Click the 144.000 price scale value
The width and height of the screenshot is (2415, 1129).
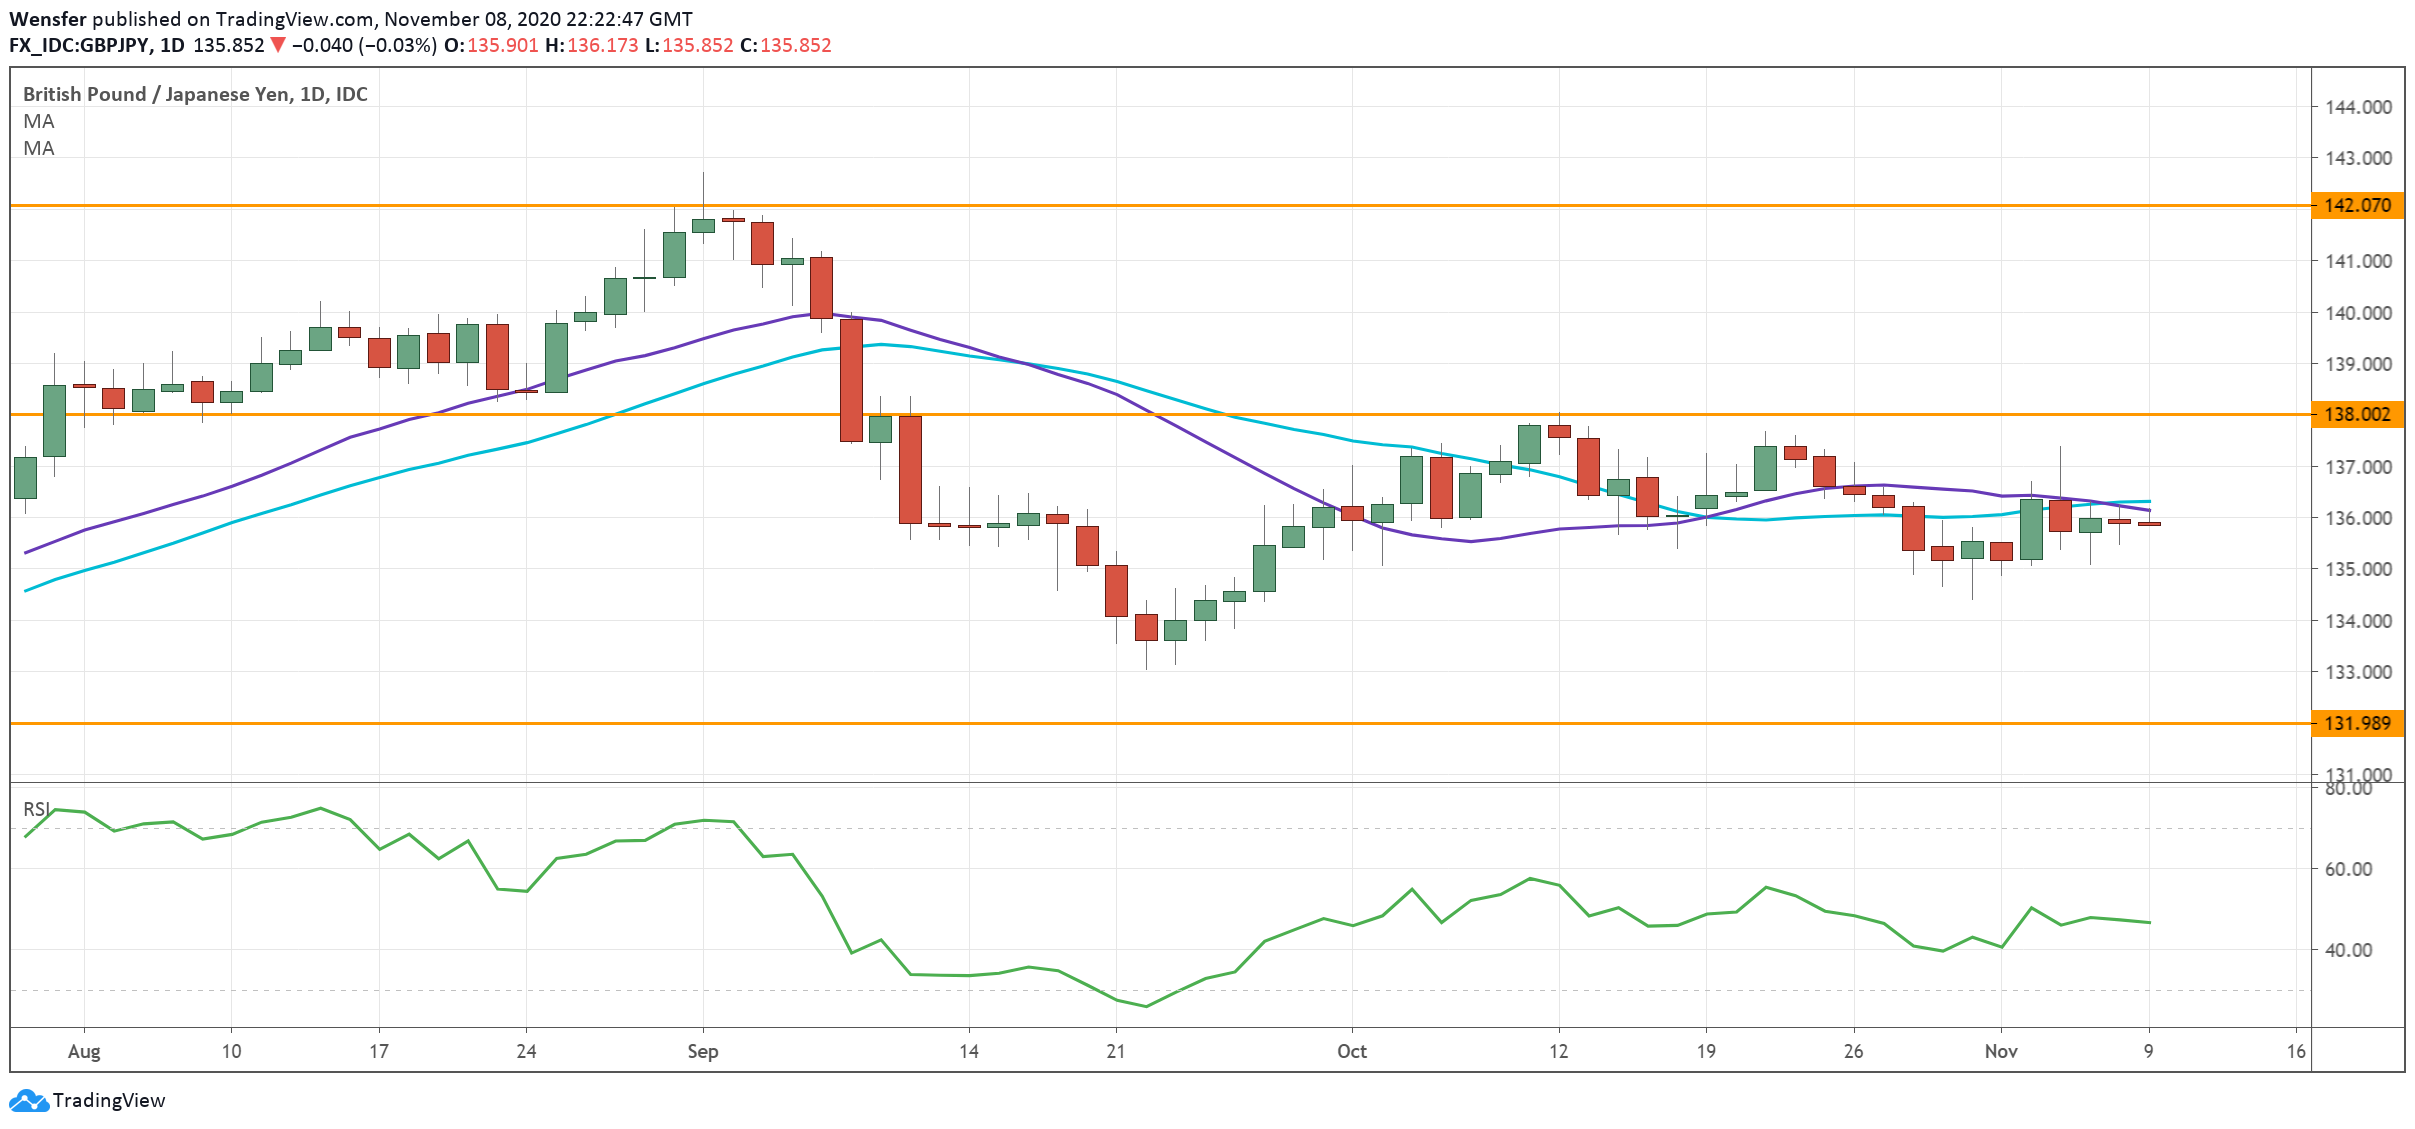pyautogui.click(x=2358, y=108)
